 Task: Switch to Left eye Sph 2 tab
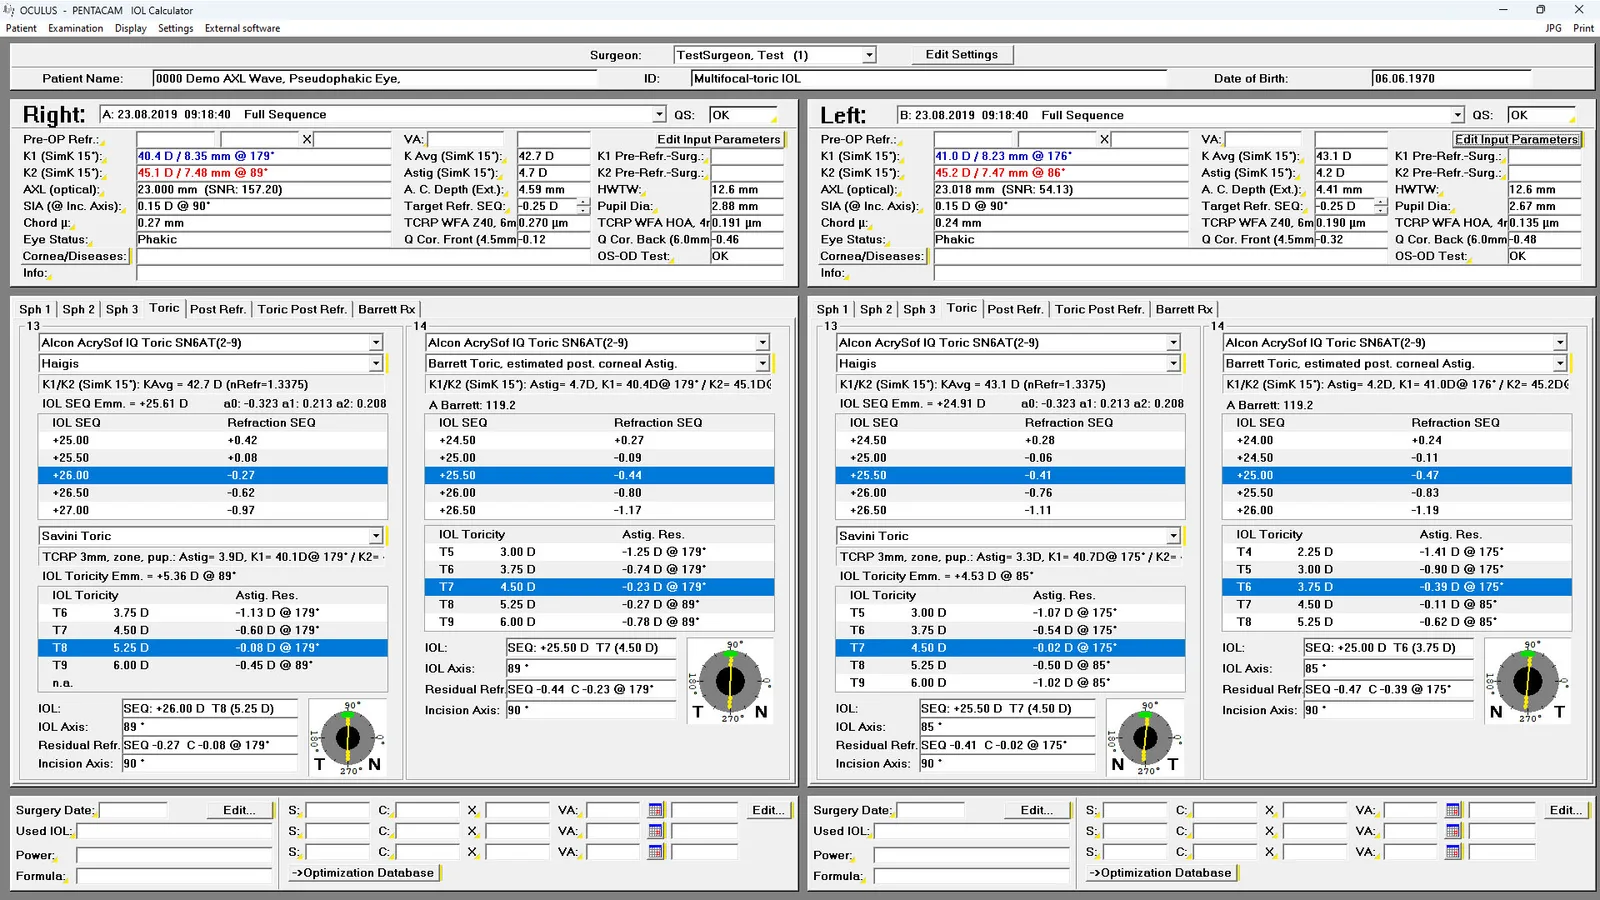pyautogui.click(x=876, y=310)
